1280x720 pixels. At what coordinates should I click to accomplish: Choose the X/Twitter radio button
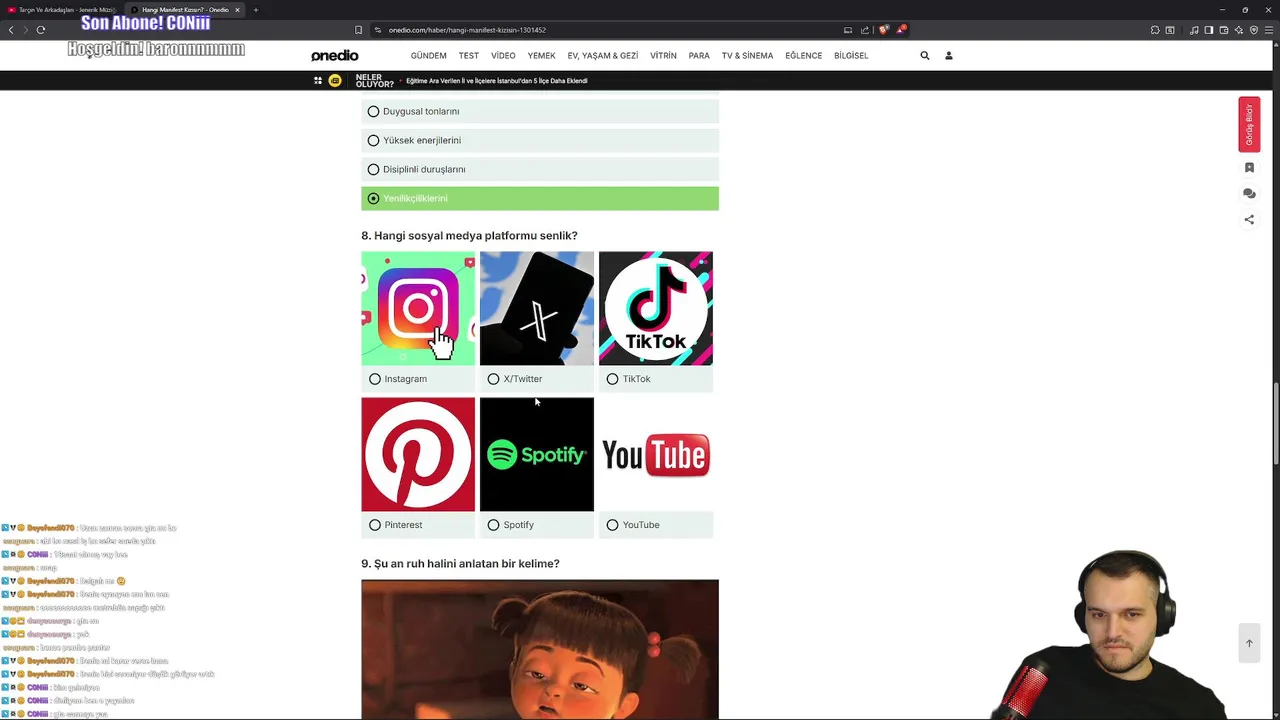pyautogui.click(x=493, y=379)
